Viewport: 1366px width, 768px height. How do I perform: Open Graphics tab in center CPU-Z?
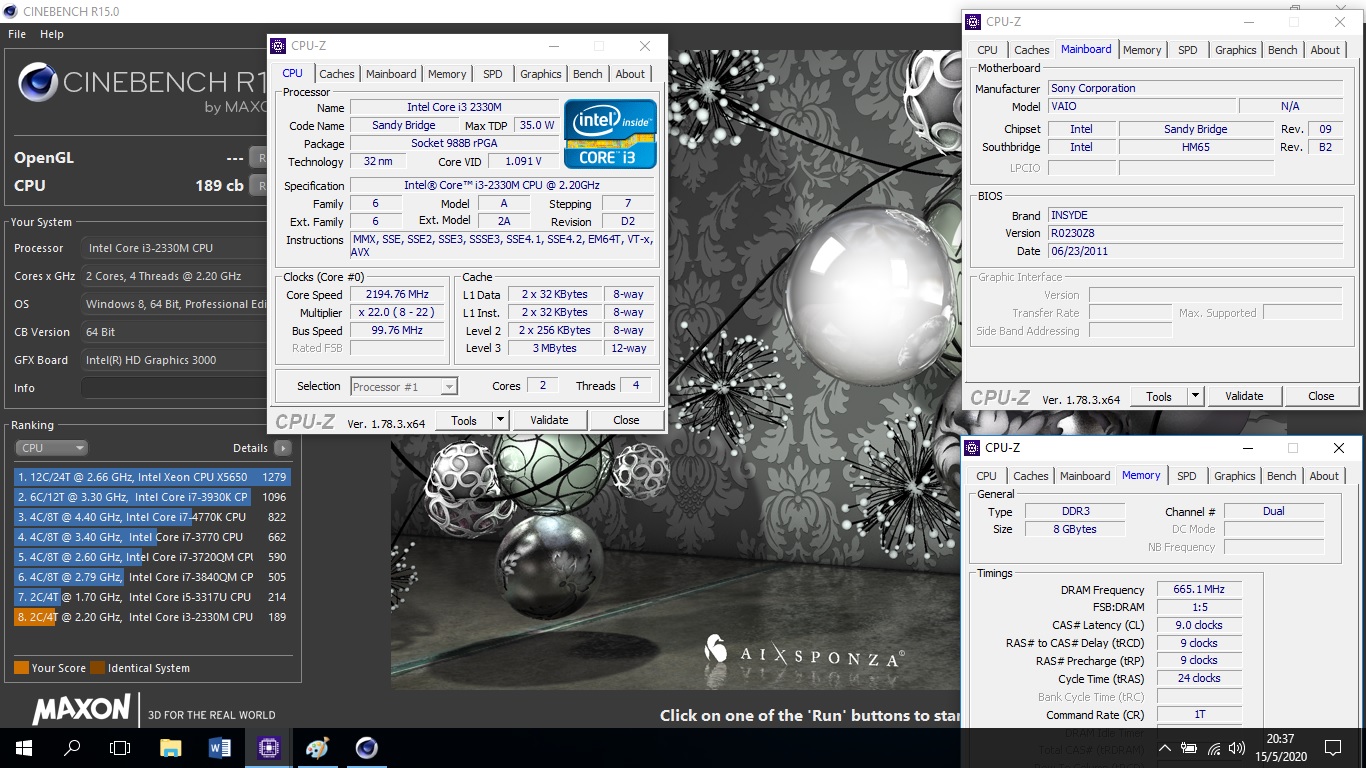541,74
